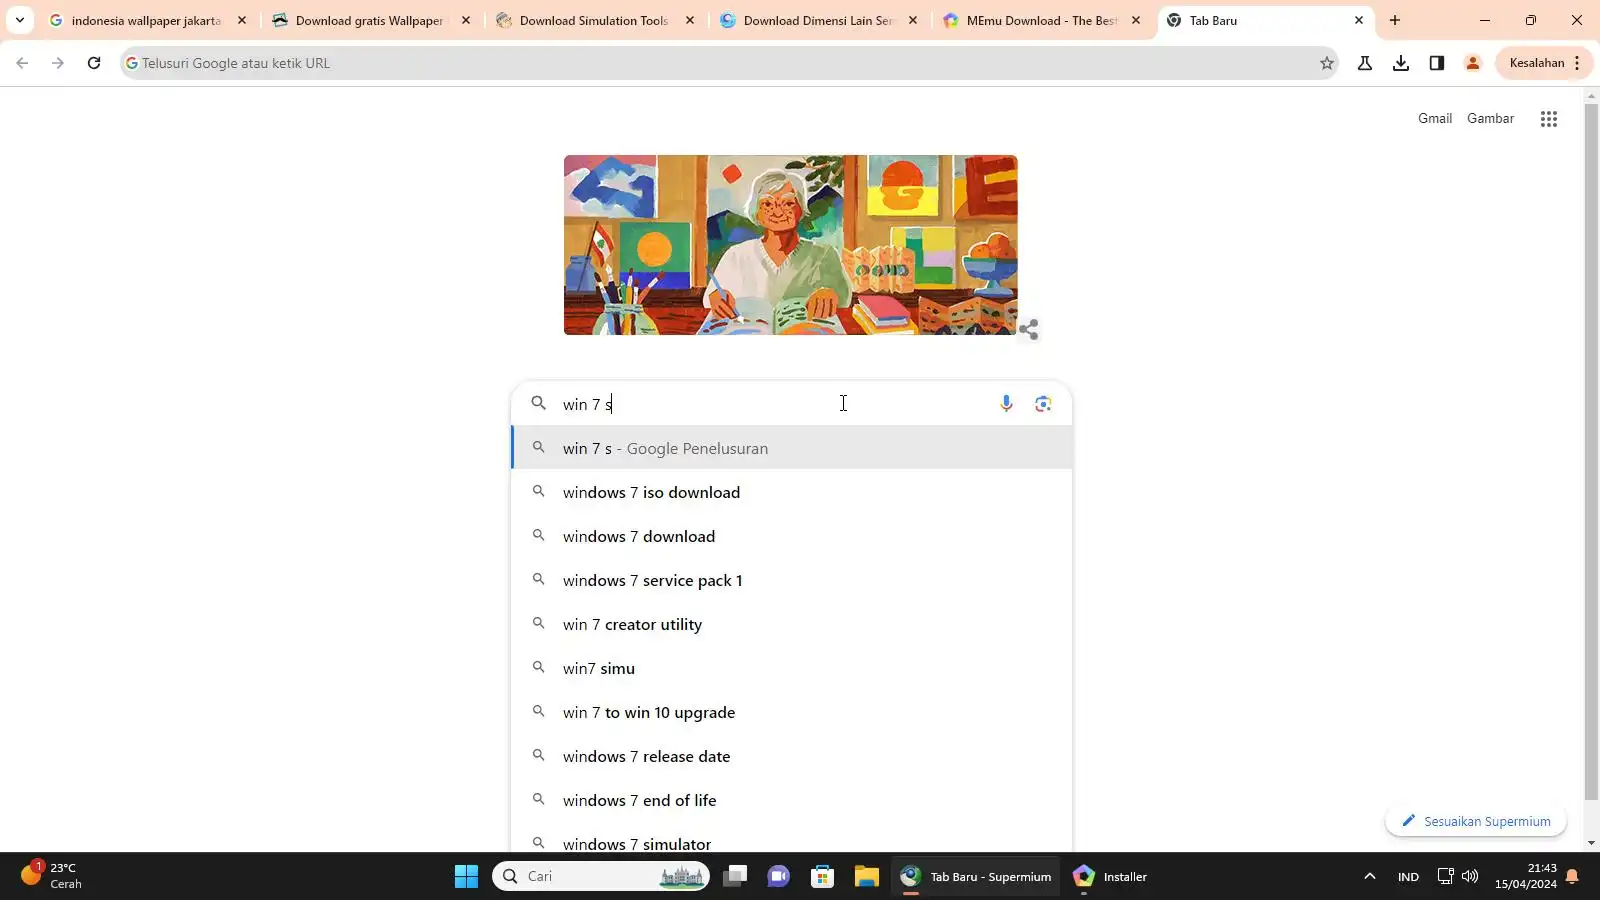The image size is (1600, 900).
Task: Select the 'windows 7 iso download' suggestion
Action: [792, 492]
